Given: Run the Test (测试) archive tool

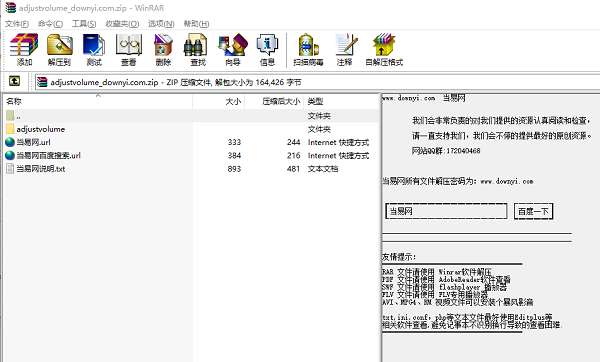Looking at the screenshot, I should [94, 50].
